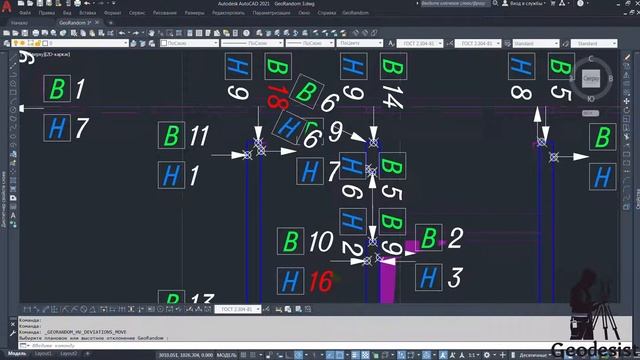Click the Autodesk App Store cart icon

click(x=553, y=3)
